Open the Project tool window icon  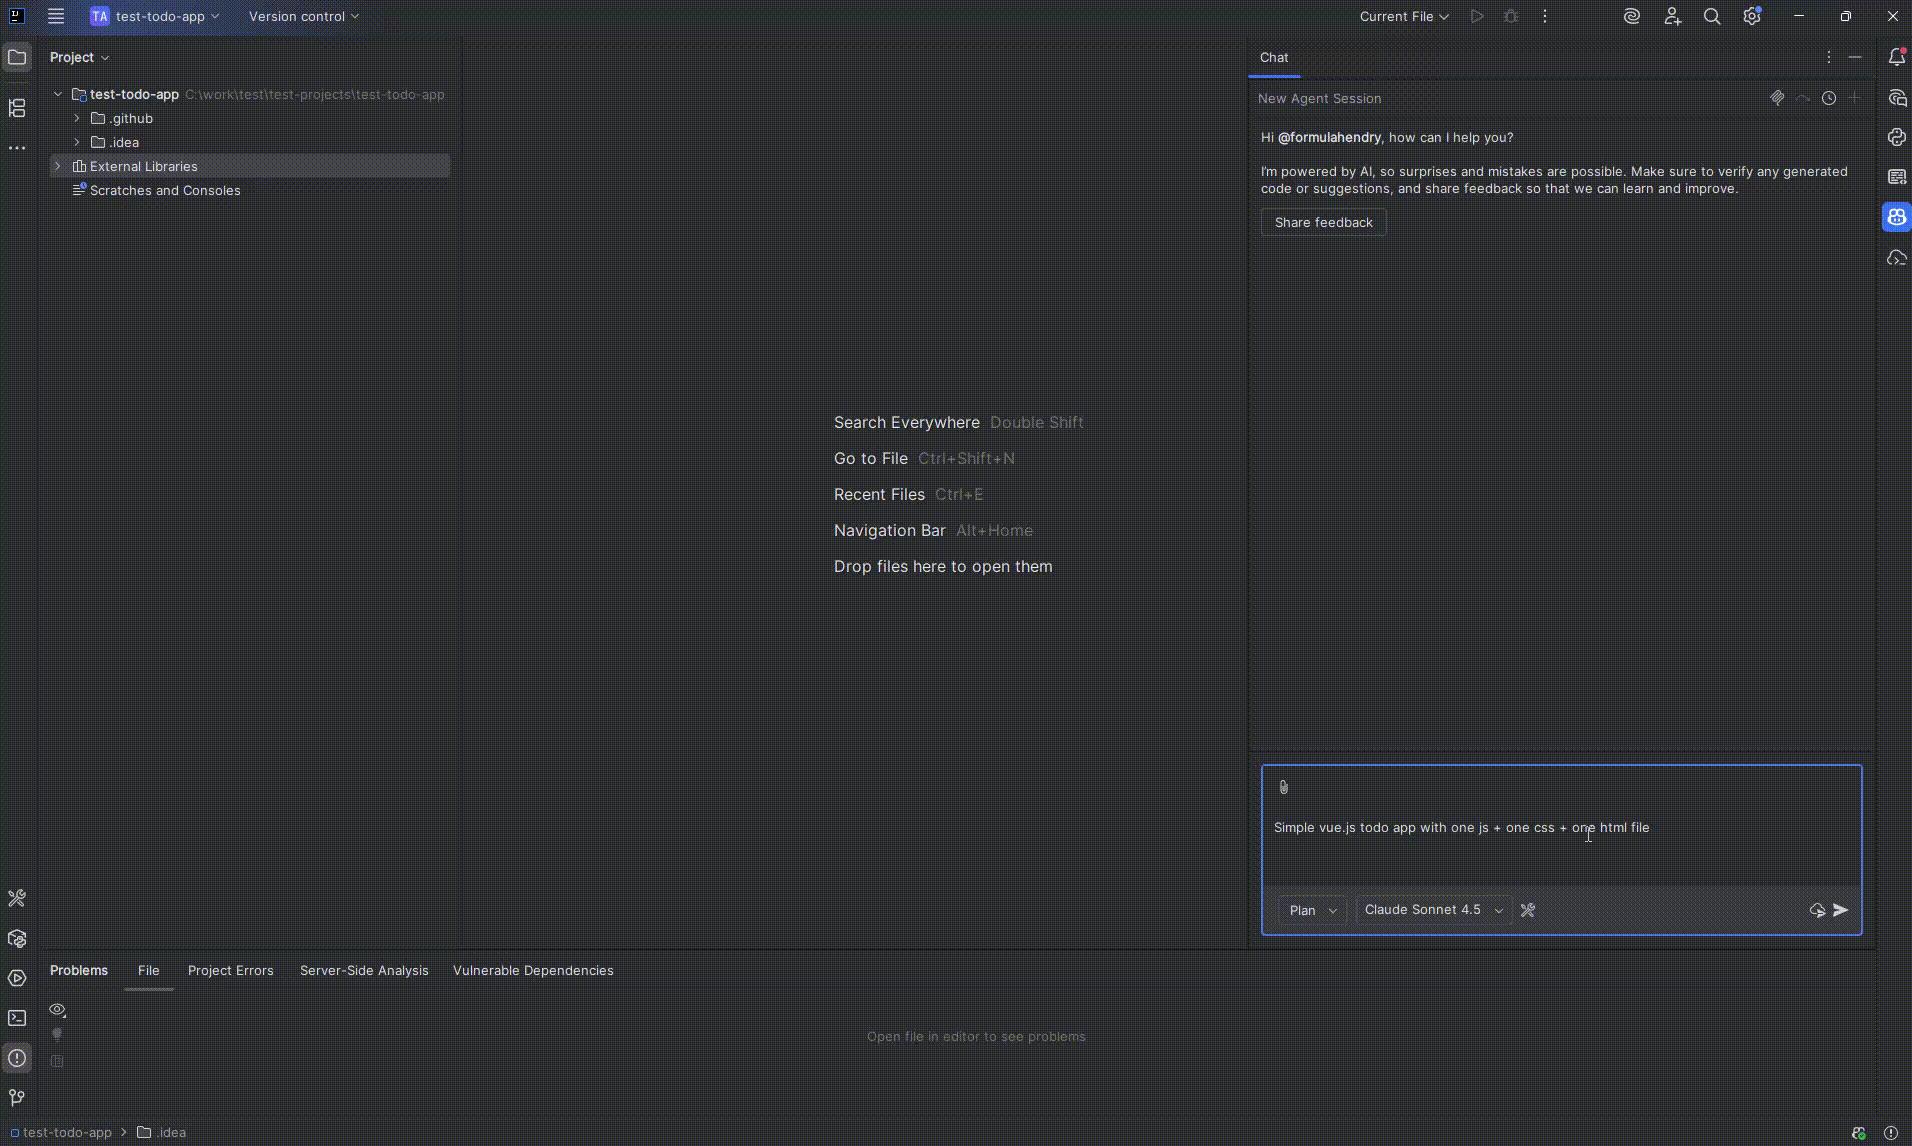tap(17, 57)
